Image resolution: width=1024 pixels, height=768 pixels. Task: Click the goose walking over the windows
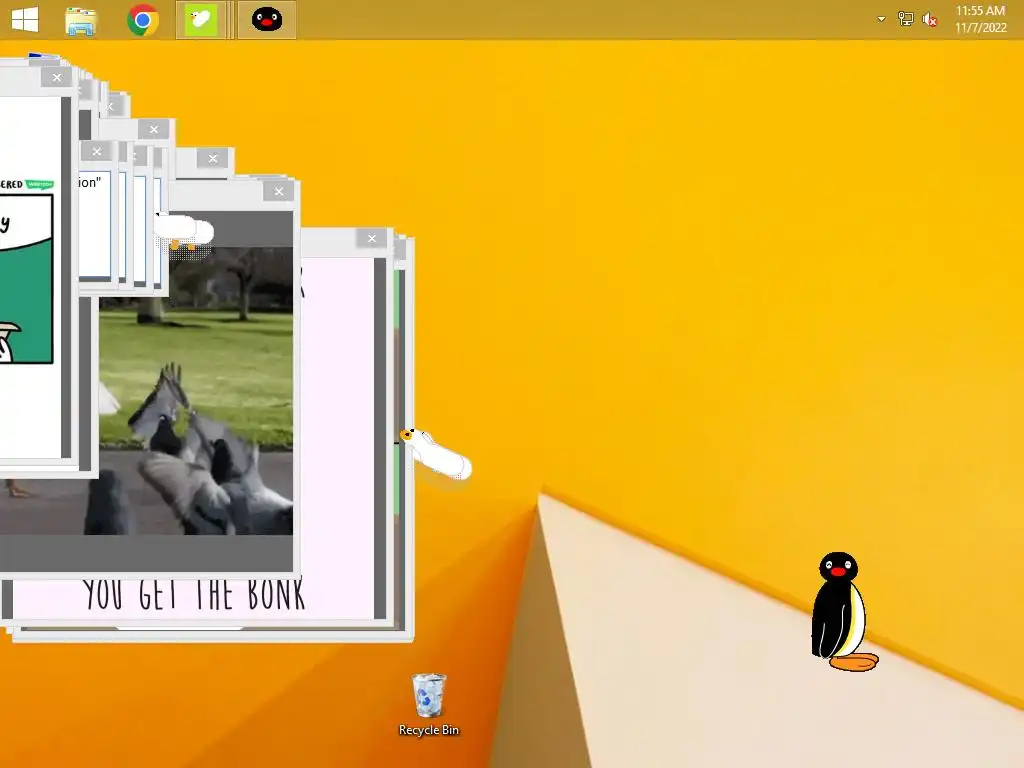tap(184, 233)
